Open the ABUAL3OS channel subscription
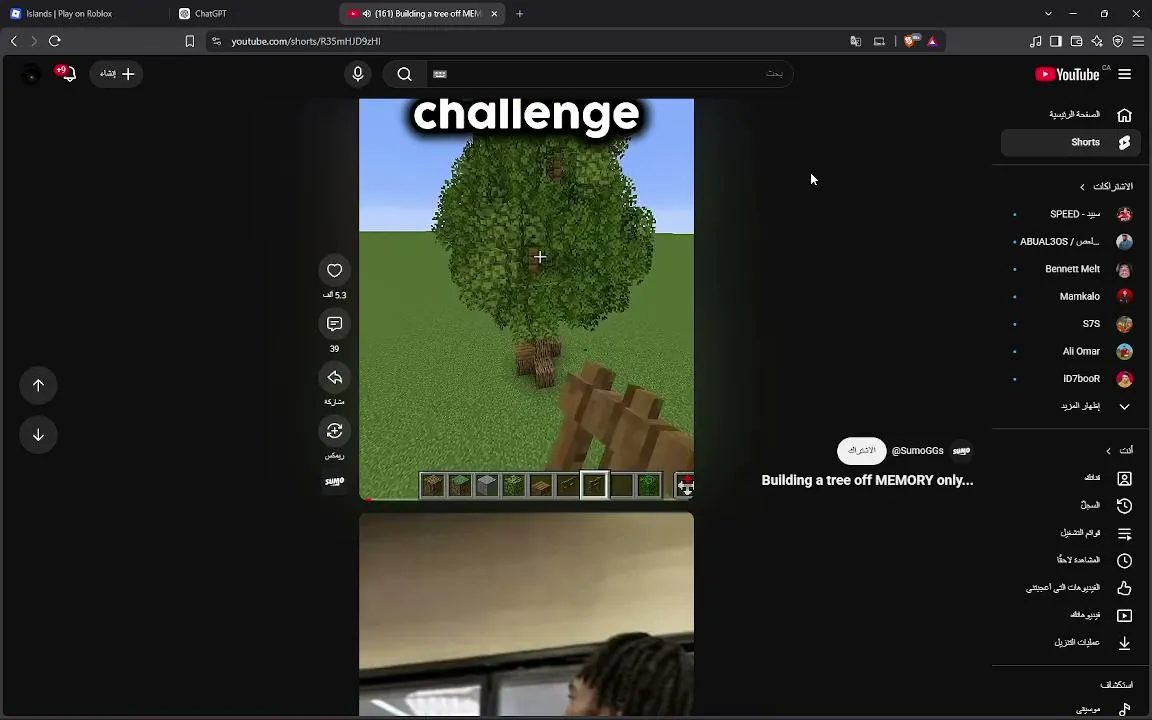This screenshot has width=1152, height=720. tap(1071, 242)
